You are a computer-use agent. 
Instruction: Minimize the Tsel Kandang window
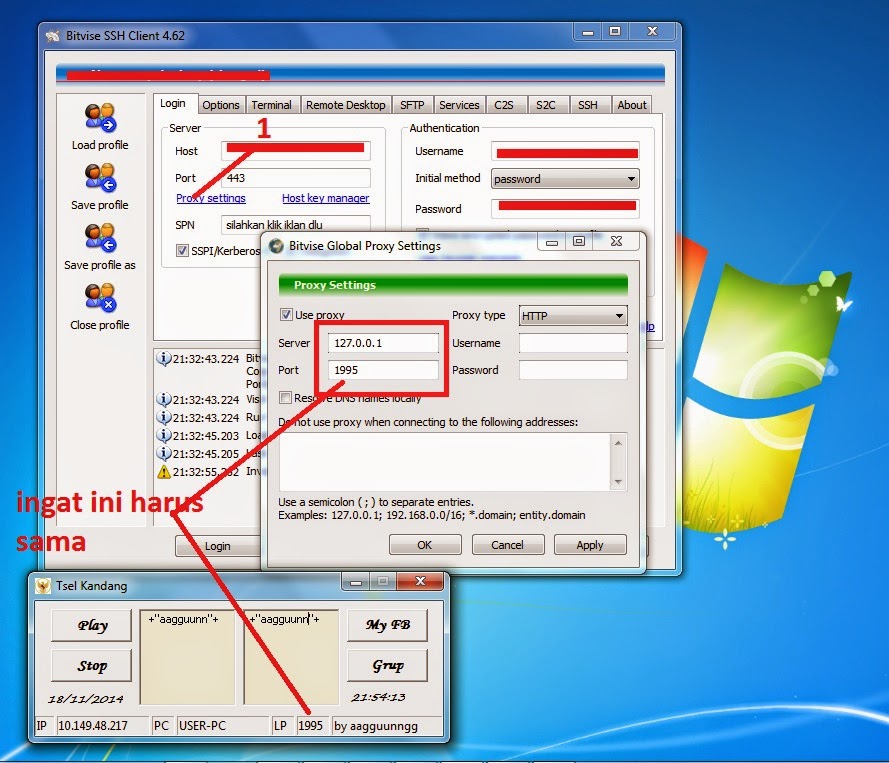(356, 582)
